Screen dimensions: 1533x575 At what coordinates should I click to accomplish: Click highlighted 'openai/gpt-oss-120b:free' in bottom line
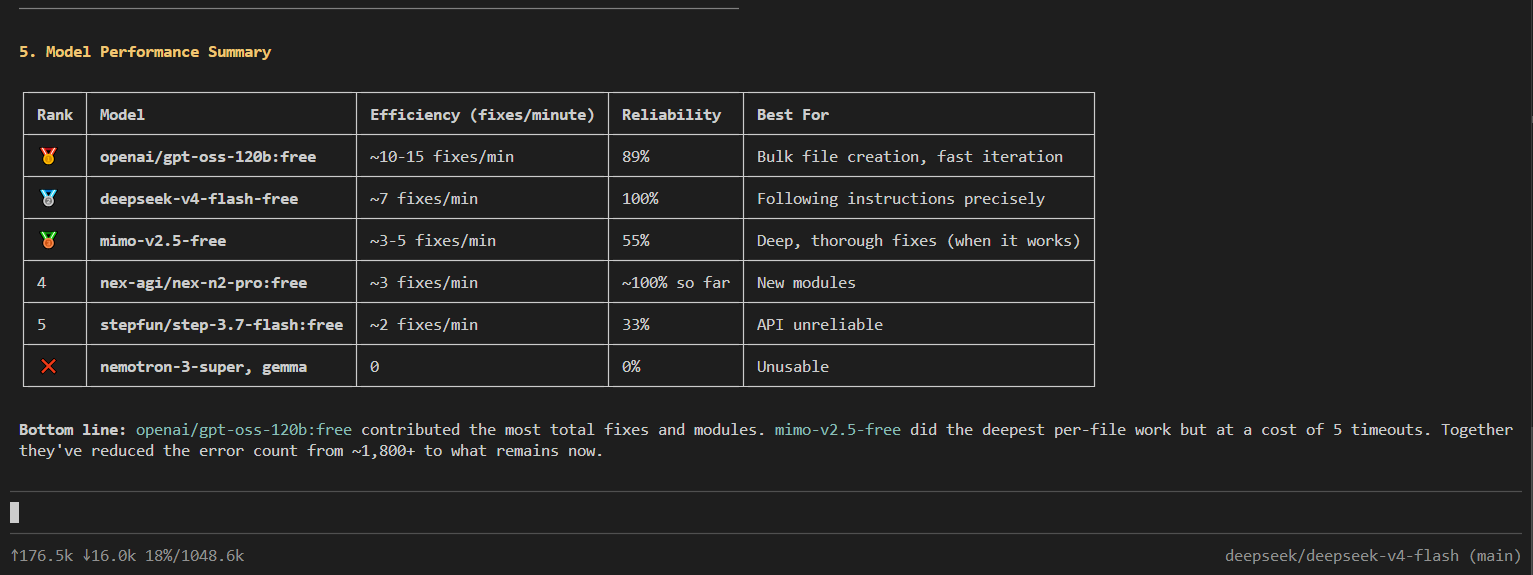click(x=244, y=429)
